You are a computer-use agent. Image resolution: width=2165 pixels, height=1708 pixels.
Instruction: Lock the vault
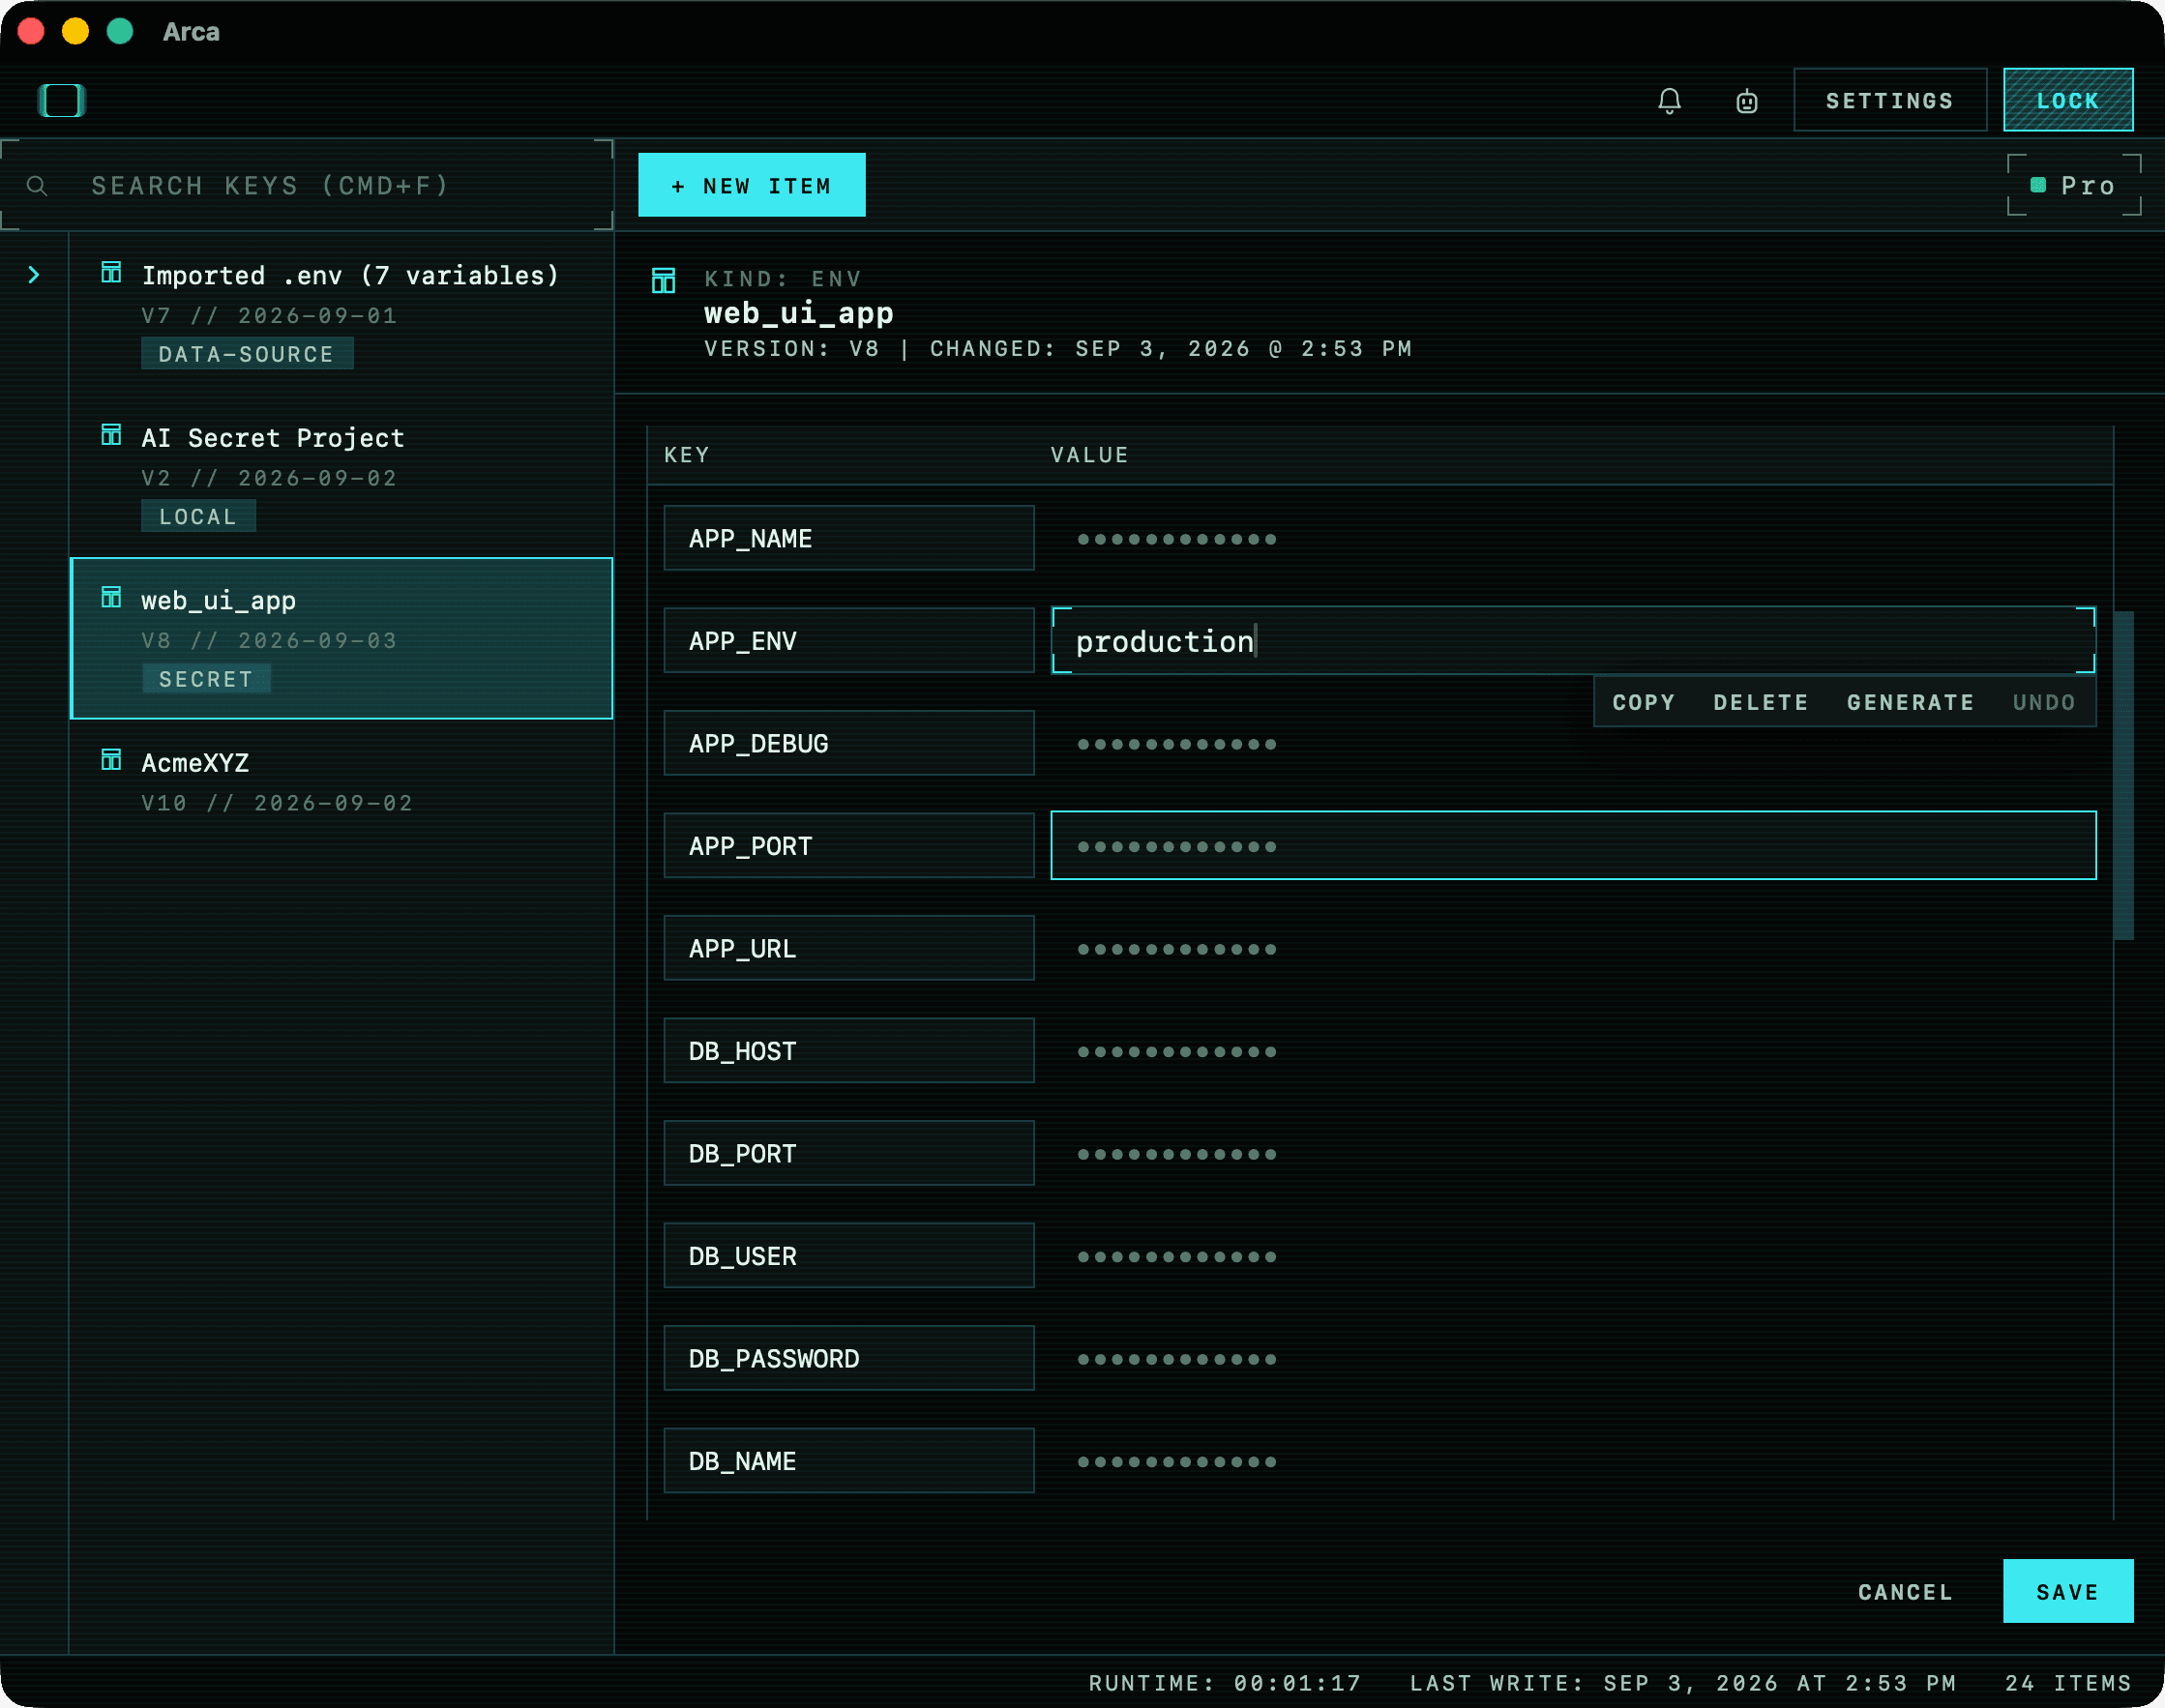2067,100
